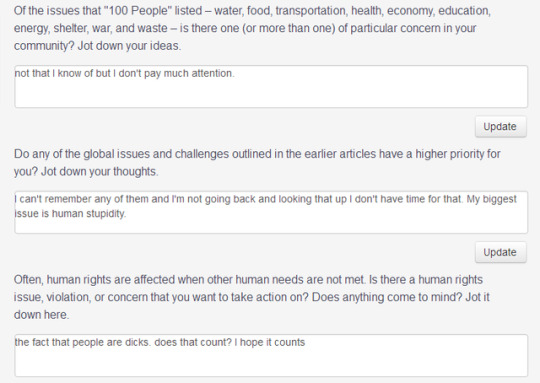This screenshot has width=540, height=383.
Task: Focus the answer box about human stupidity
Action: coord(271,212)
